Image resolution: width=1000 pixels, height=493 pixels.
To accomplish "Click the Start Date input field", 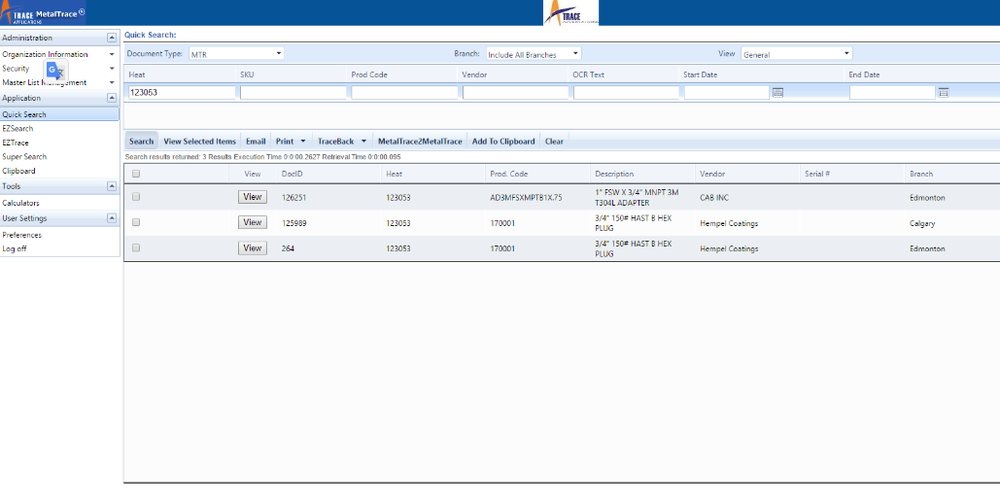I will 726,92.
